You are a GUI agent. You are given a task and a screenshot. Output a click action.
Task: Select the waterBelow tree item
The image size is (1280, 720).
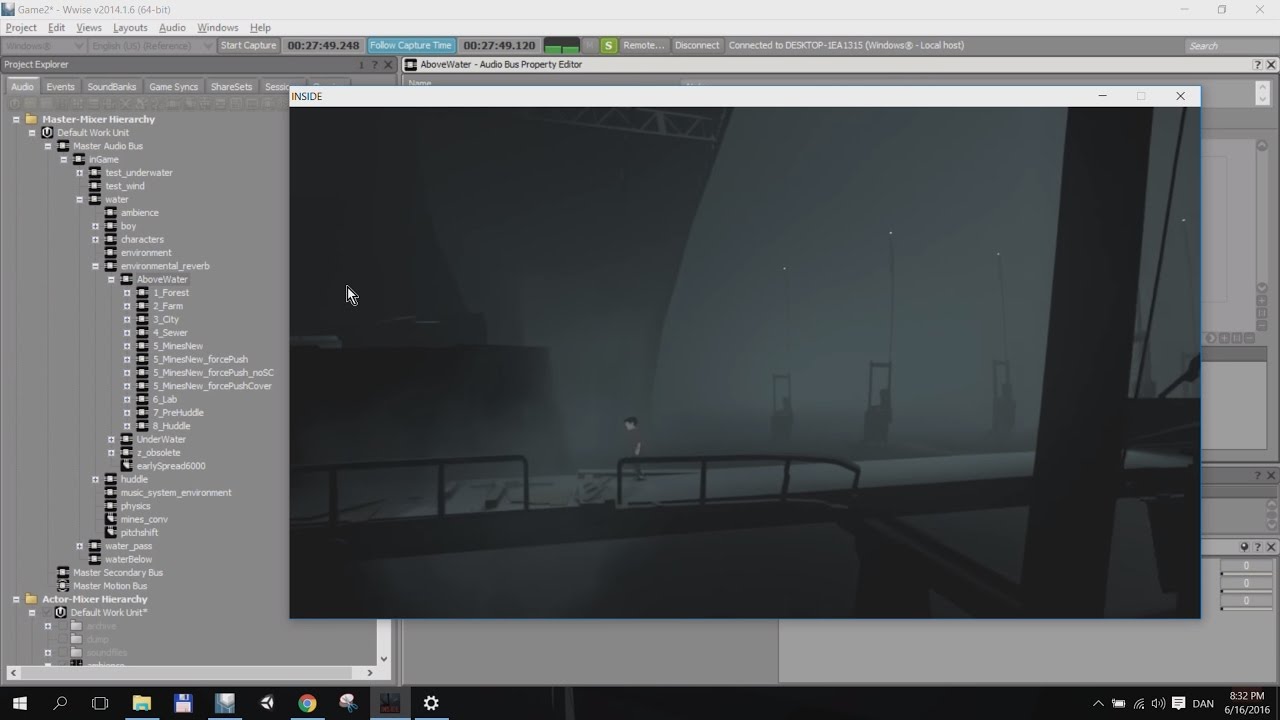click(128, 559)
